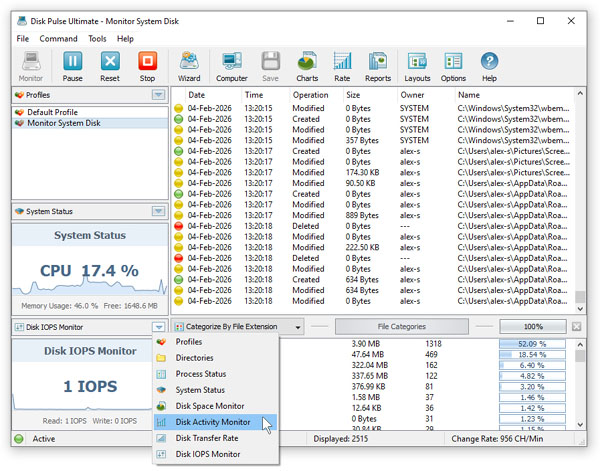Viewport: 600px width, 471px height.
Task: Select the row with size 174.30 KB
Action: point(372,173)
